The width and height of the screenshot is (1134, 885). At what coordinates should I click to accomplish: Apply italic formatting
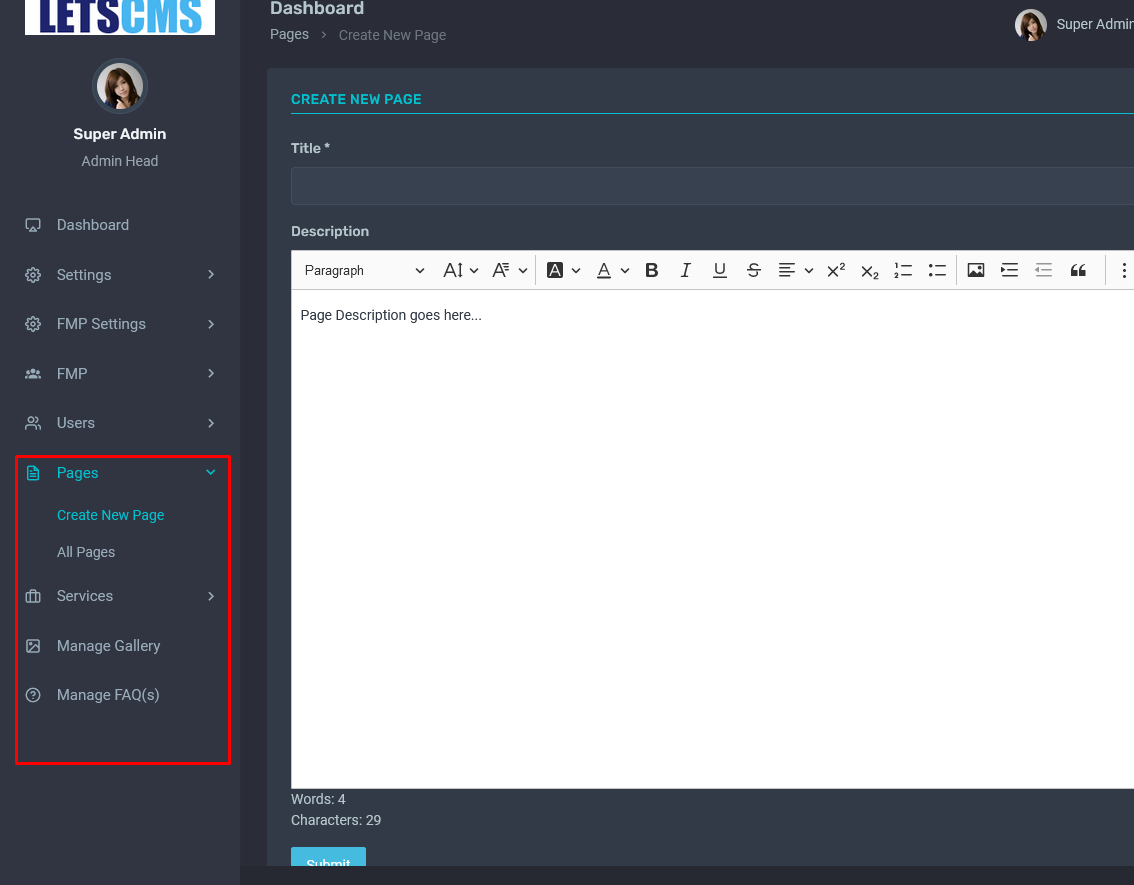pyautogui.click(x=685, y=270)
